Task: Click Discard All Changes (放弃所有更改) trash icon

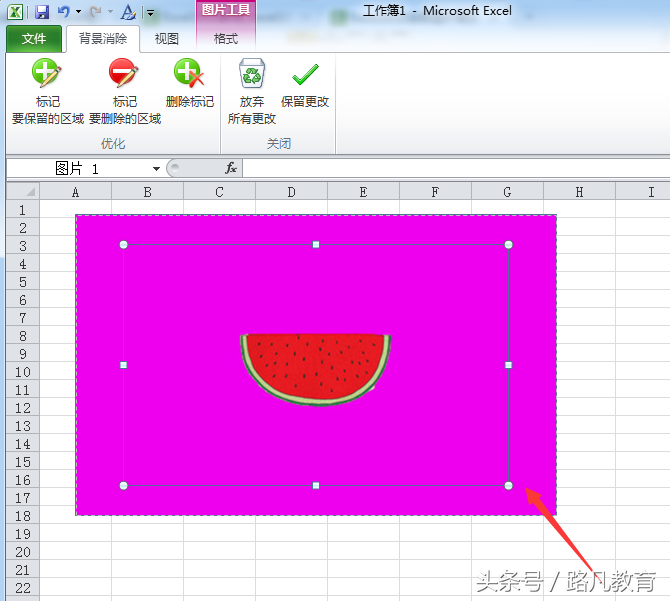Action: (252, 73)
